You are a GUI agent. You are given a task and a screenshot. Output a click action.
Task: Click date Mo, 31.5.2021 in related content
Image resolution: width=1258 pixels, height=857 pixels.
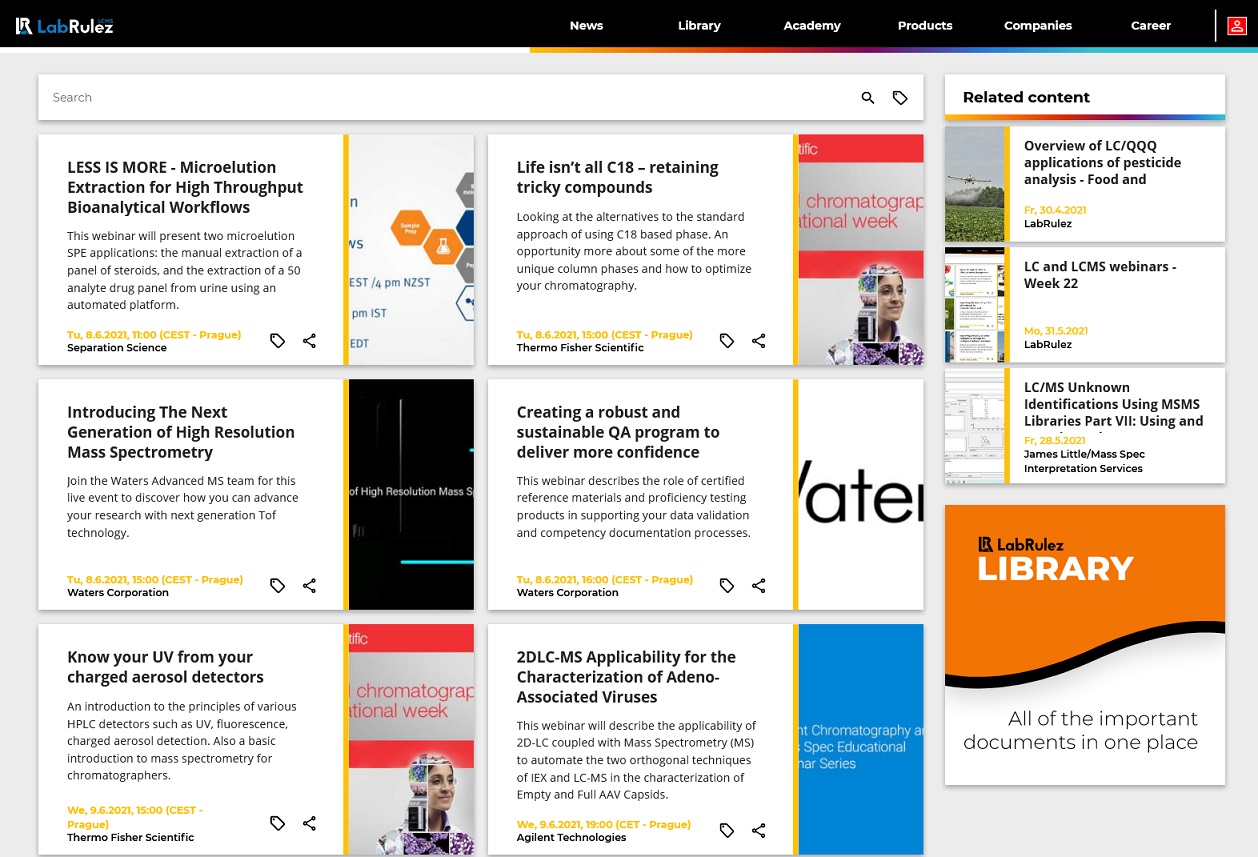coord(1056,331)
